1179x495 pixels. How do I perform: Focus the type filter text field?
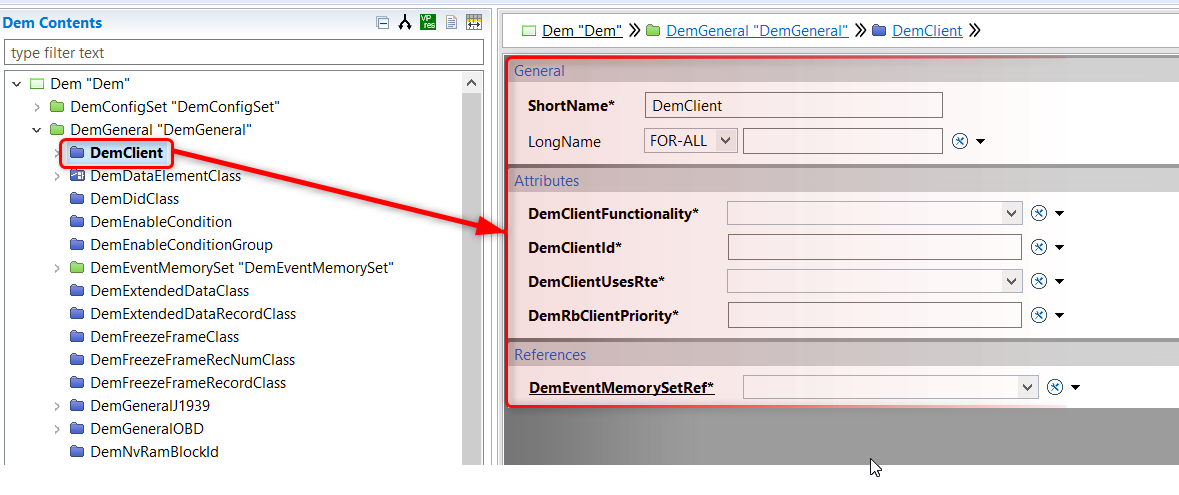tap(244, 53)
